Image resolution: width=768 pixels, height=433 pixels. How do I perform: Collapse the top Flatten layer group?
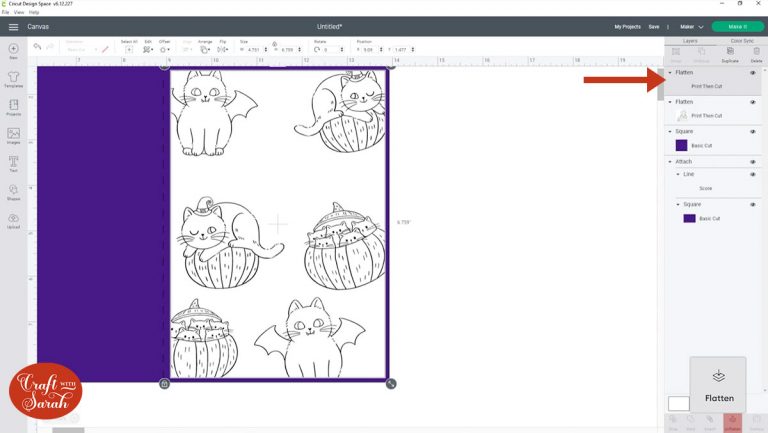(670, 73)
